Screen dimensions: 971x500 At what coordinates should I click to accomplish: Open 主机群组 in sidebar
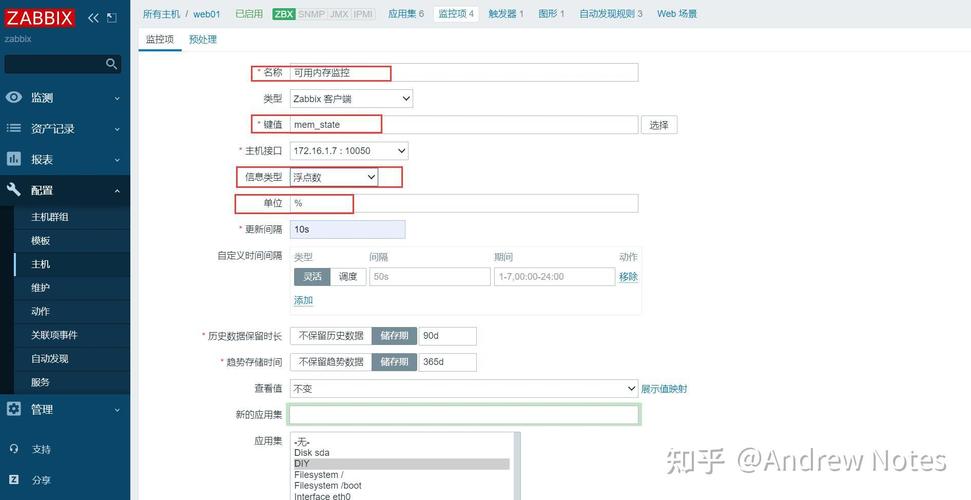50,217
